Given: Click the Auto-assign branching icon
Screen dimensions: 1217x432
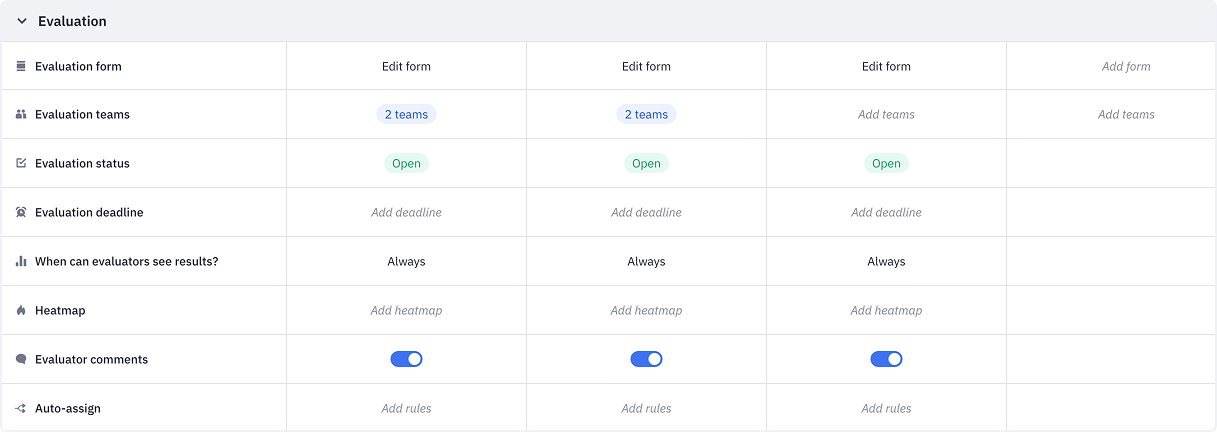Looking at the screenshot, I should [x=21, y=408].
